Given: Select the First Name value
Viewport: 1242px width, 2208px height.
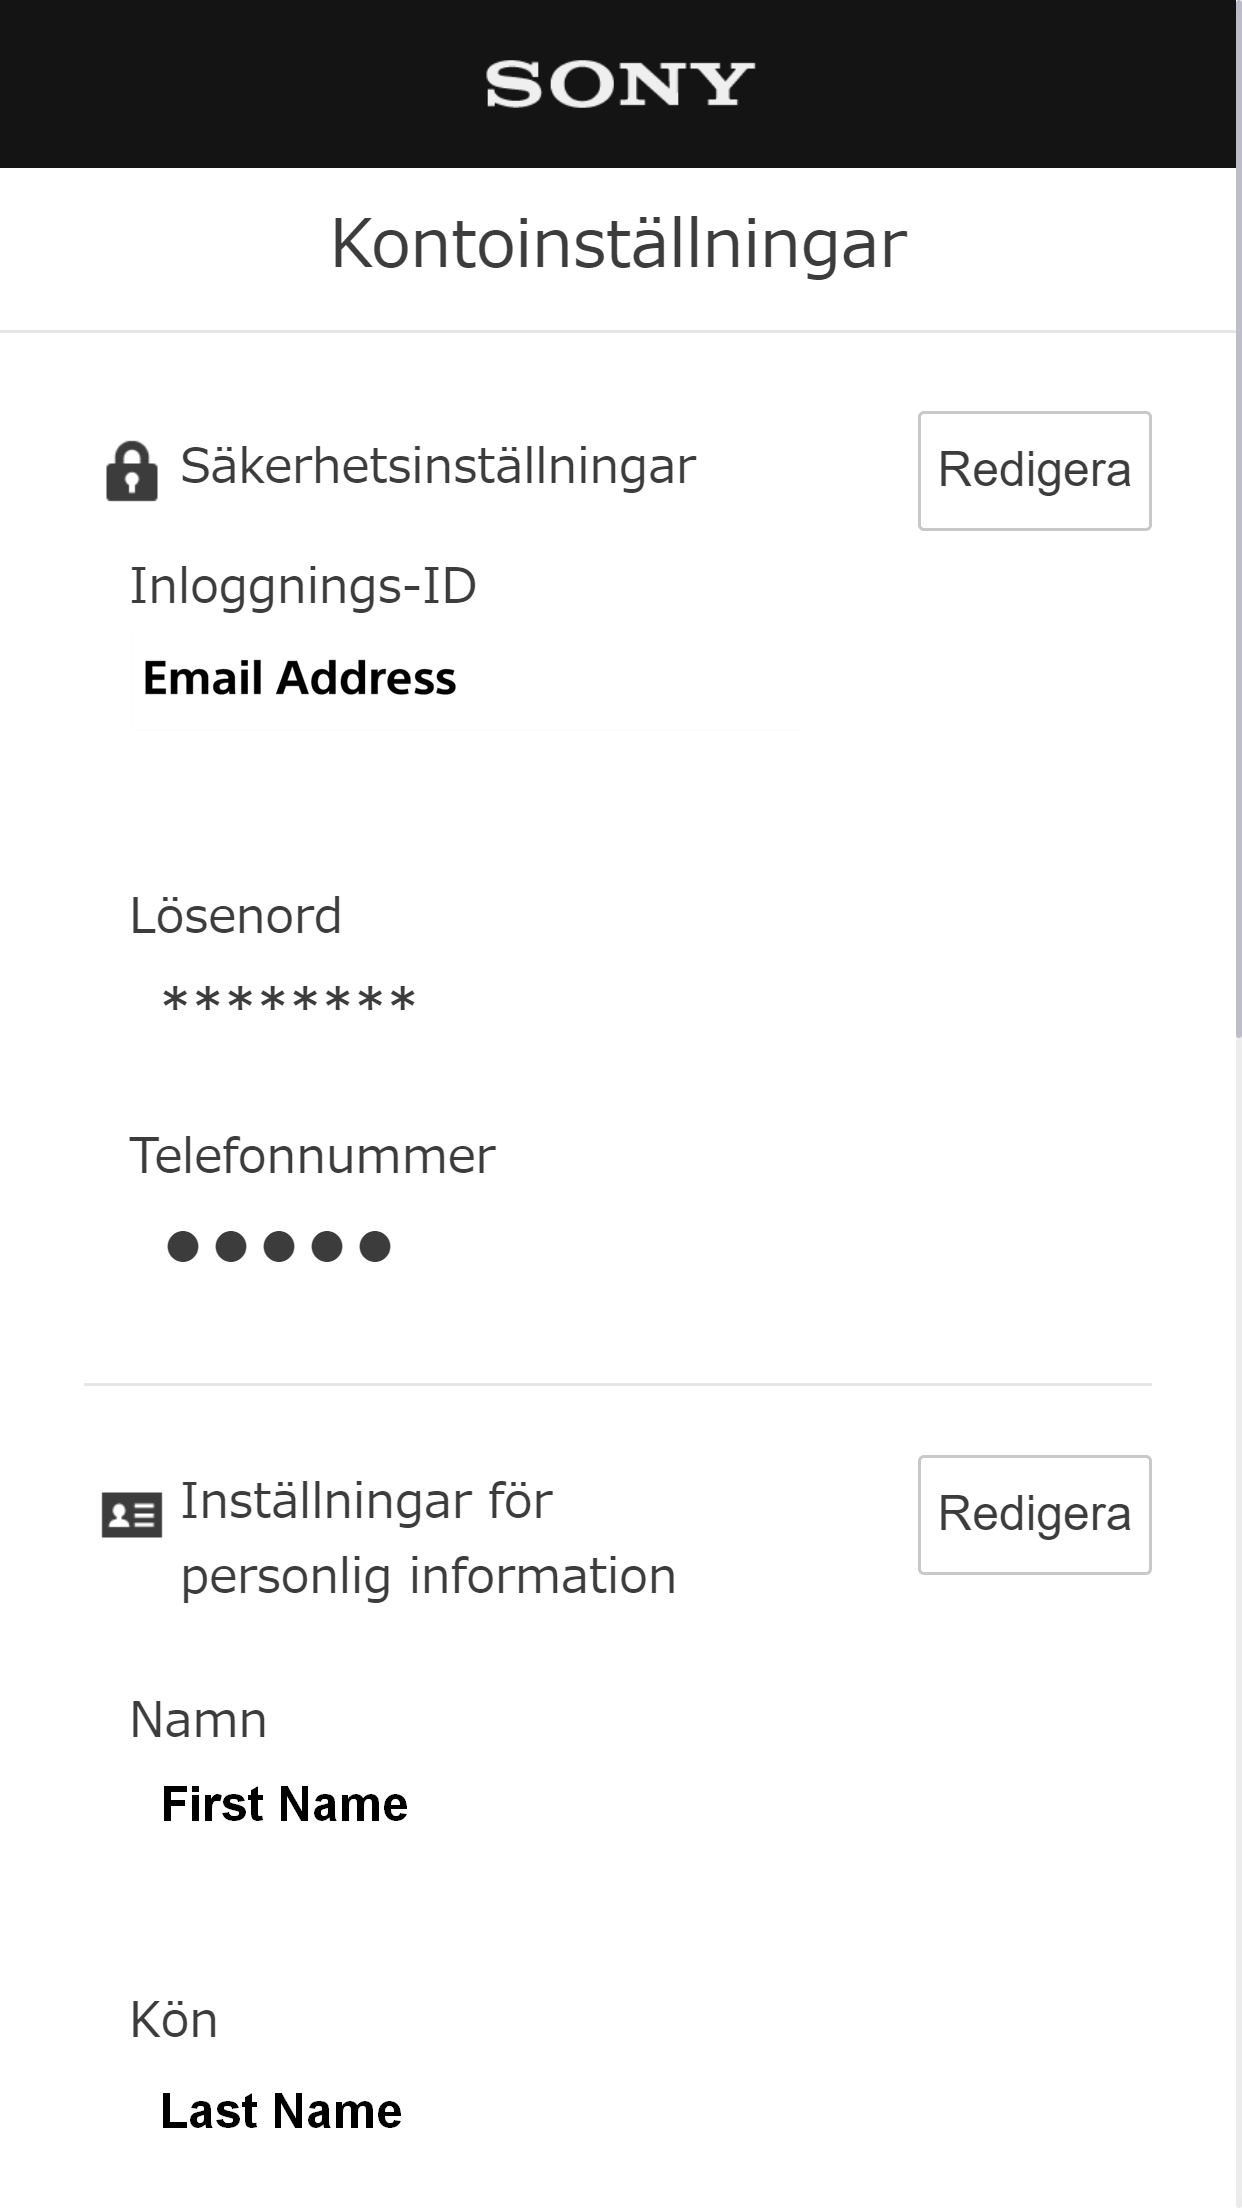Looking at the screenshot, I should (x=285, y=1804).
